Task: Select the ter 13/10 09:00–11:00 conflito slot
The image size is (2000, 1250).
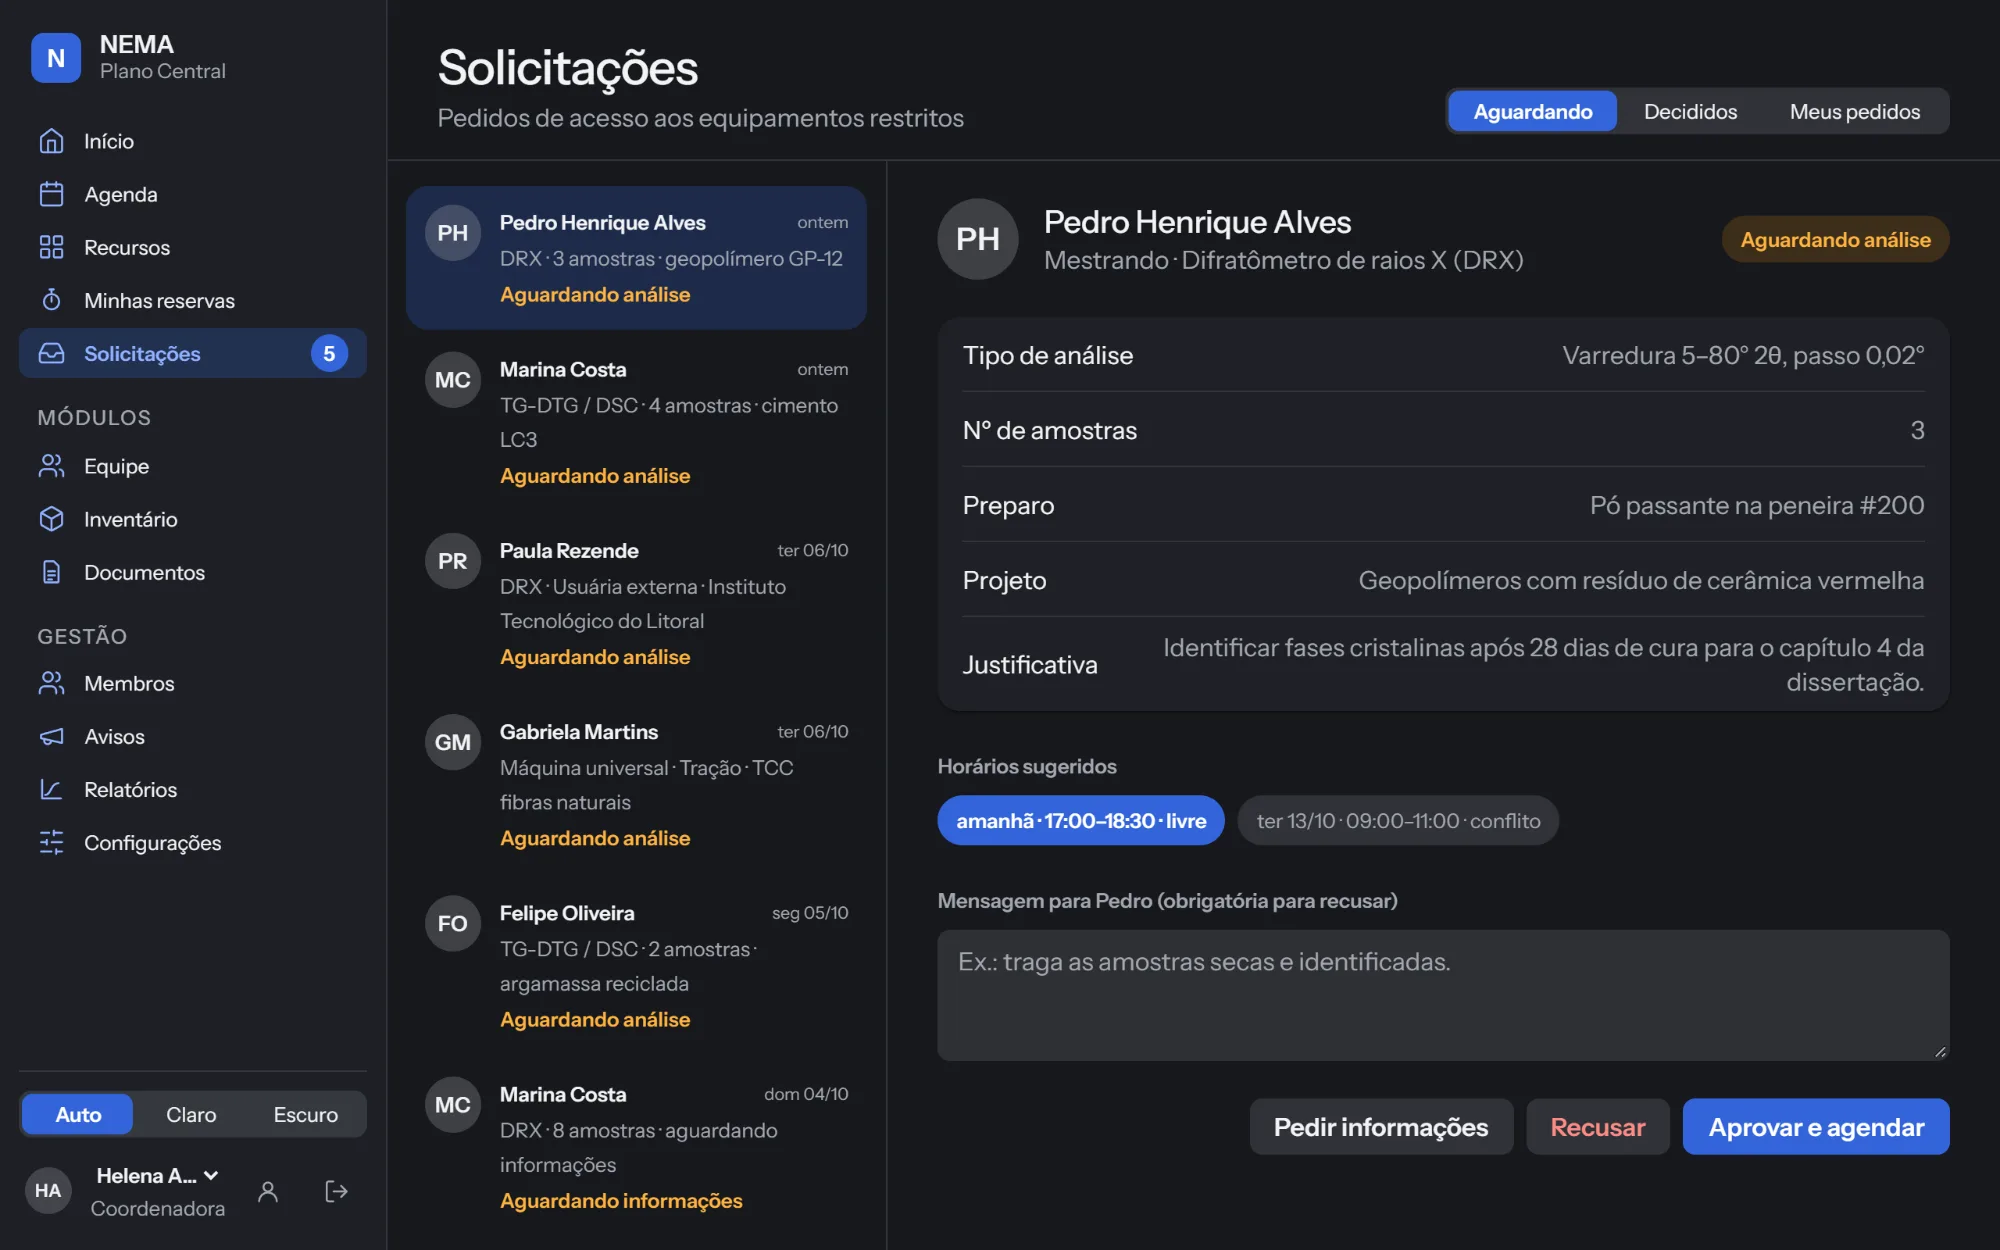Action: pyautogui.click(x=1398, y=820)
